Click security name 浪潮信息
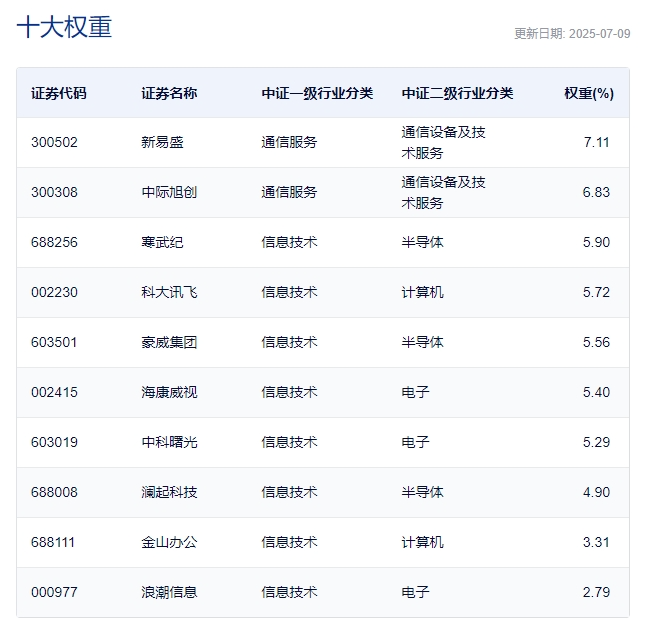 169,592
